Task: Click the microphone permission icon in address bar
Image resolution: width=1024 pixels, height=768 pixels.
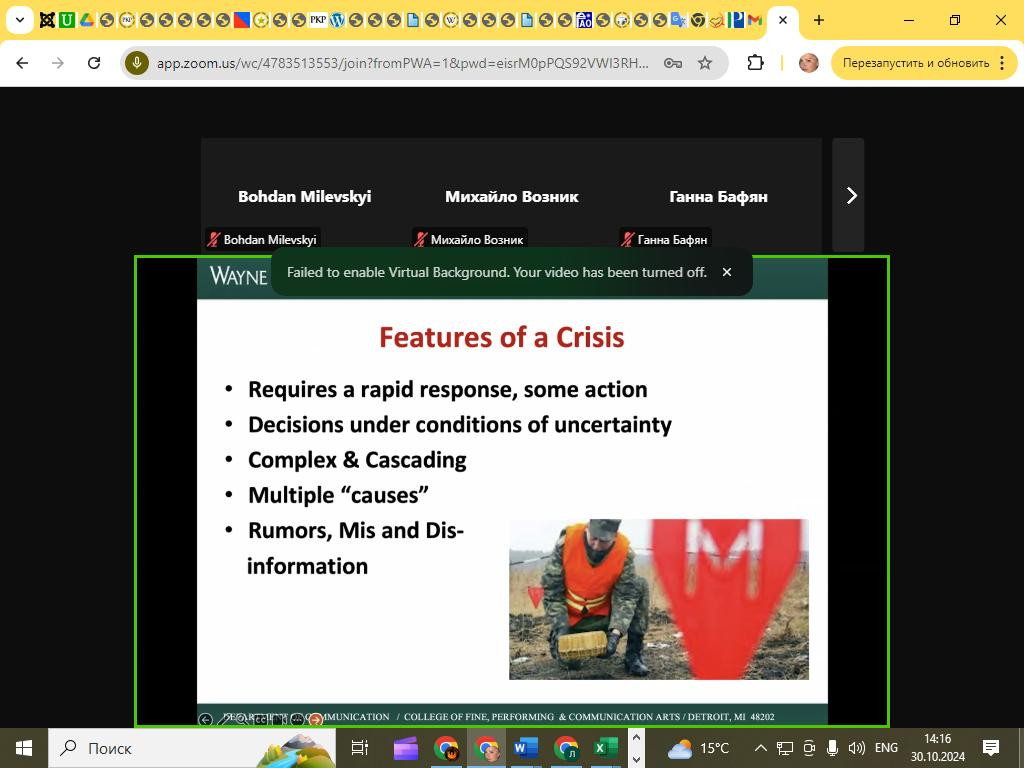Action: click(x=137, y=63)
